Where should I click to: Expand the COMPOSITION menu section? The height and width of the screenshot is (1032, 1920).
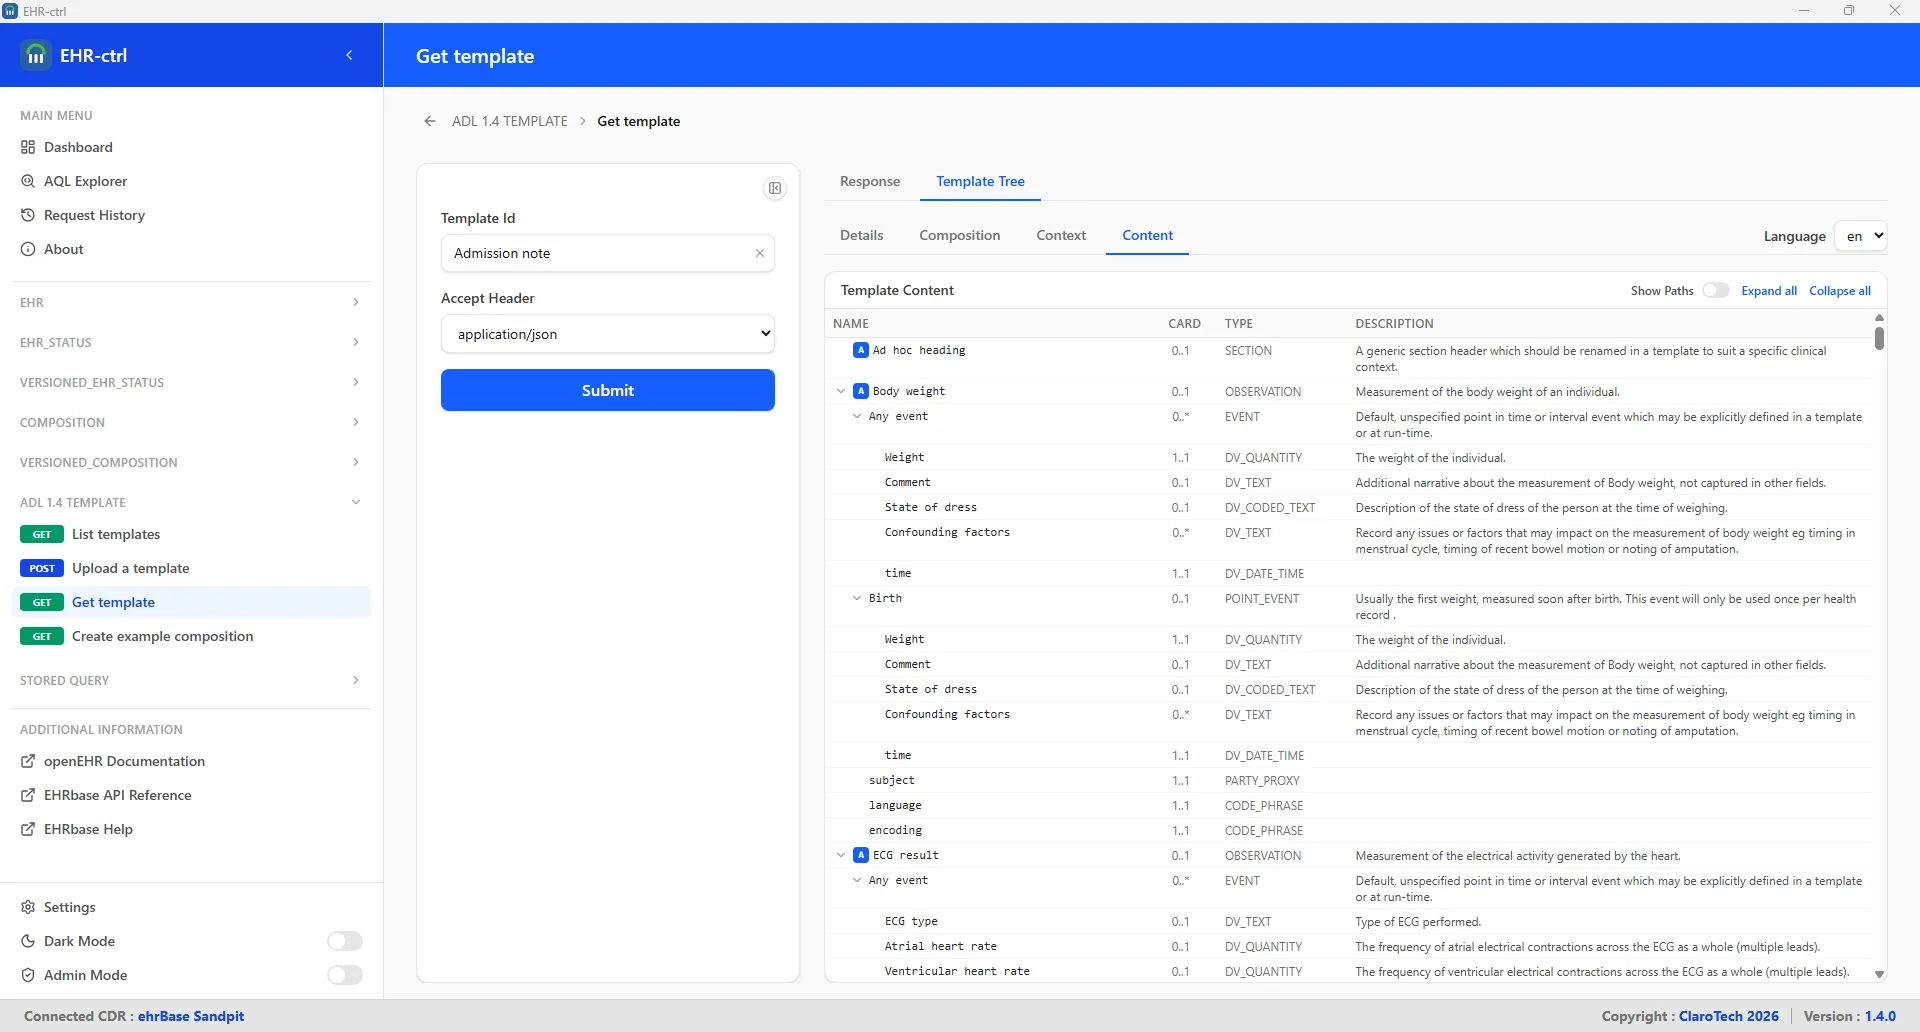(191, 422)
